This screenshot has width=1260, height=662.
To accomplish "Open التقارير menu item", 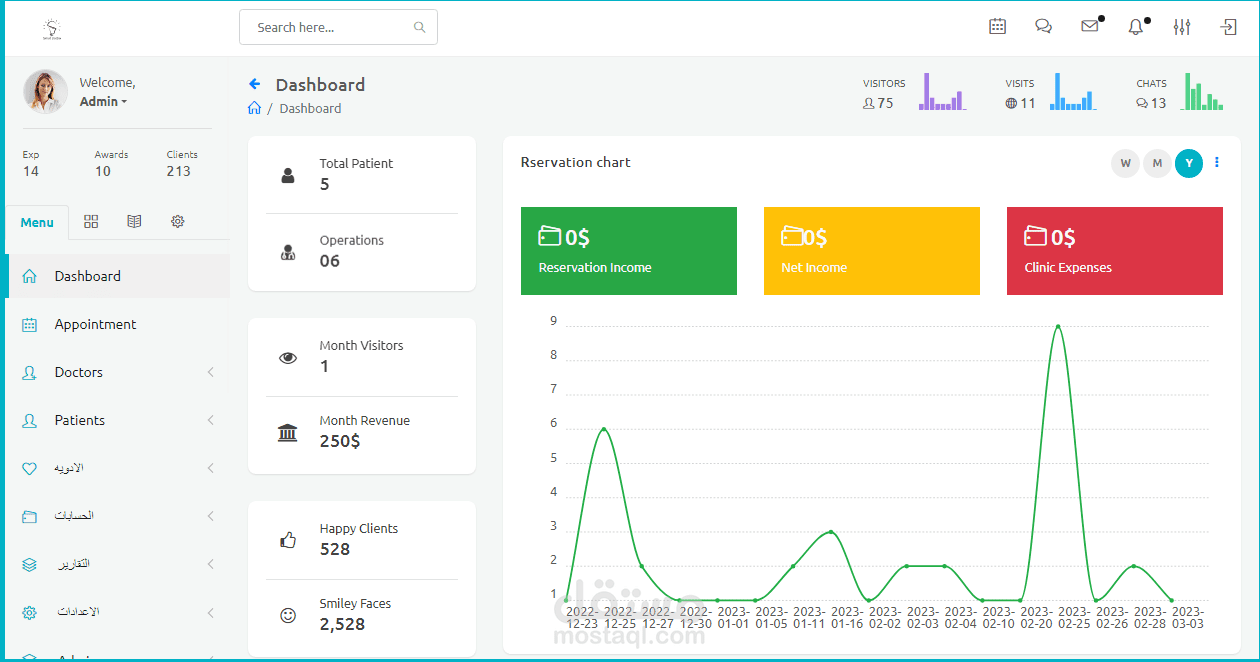I will click(x=117, y=564).
